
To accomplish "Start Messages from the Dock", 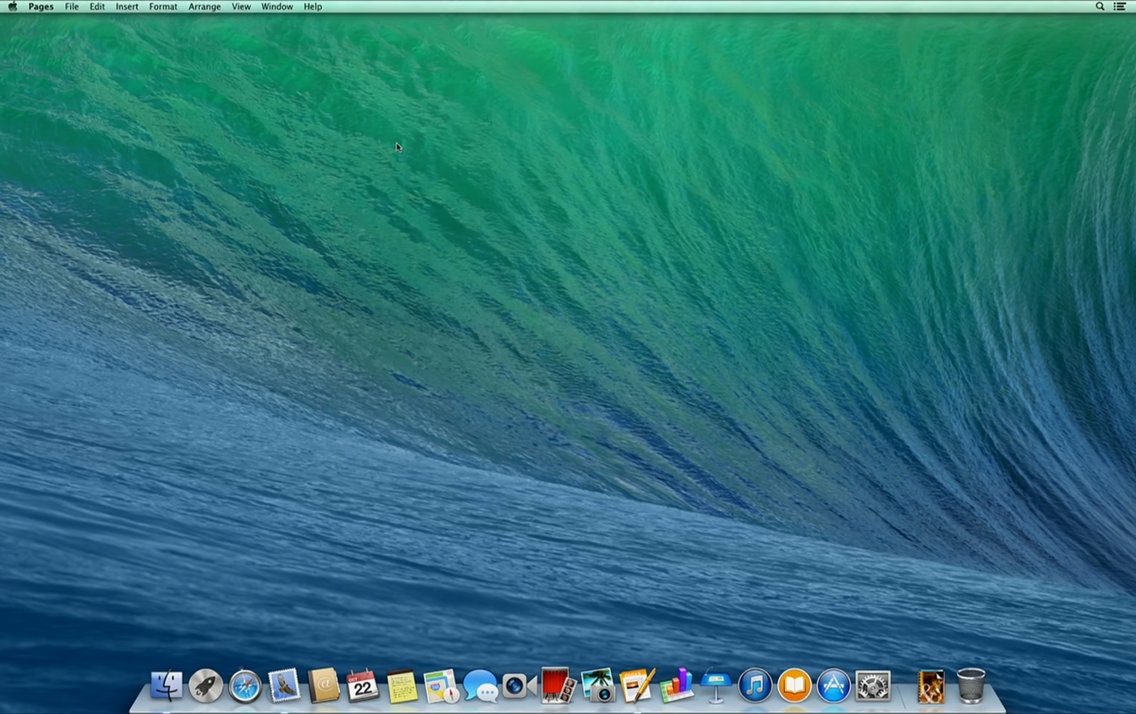I will (x=479, y=685).
